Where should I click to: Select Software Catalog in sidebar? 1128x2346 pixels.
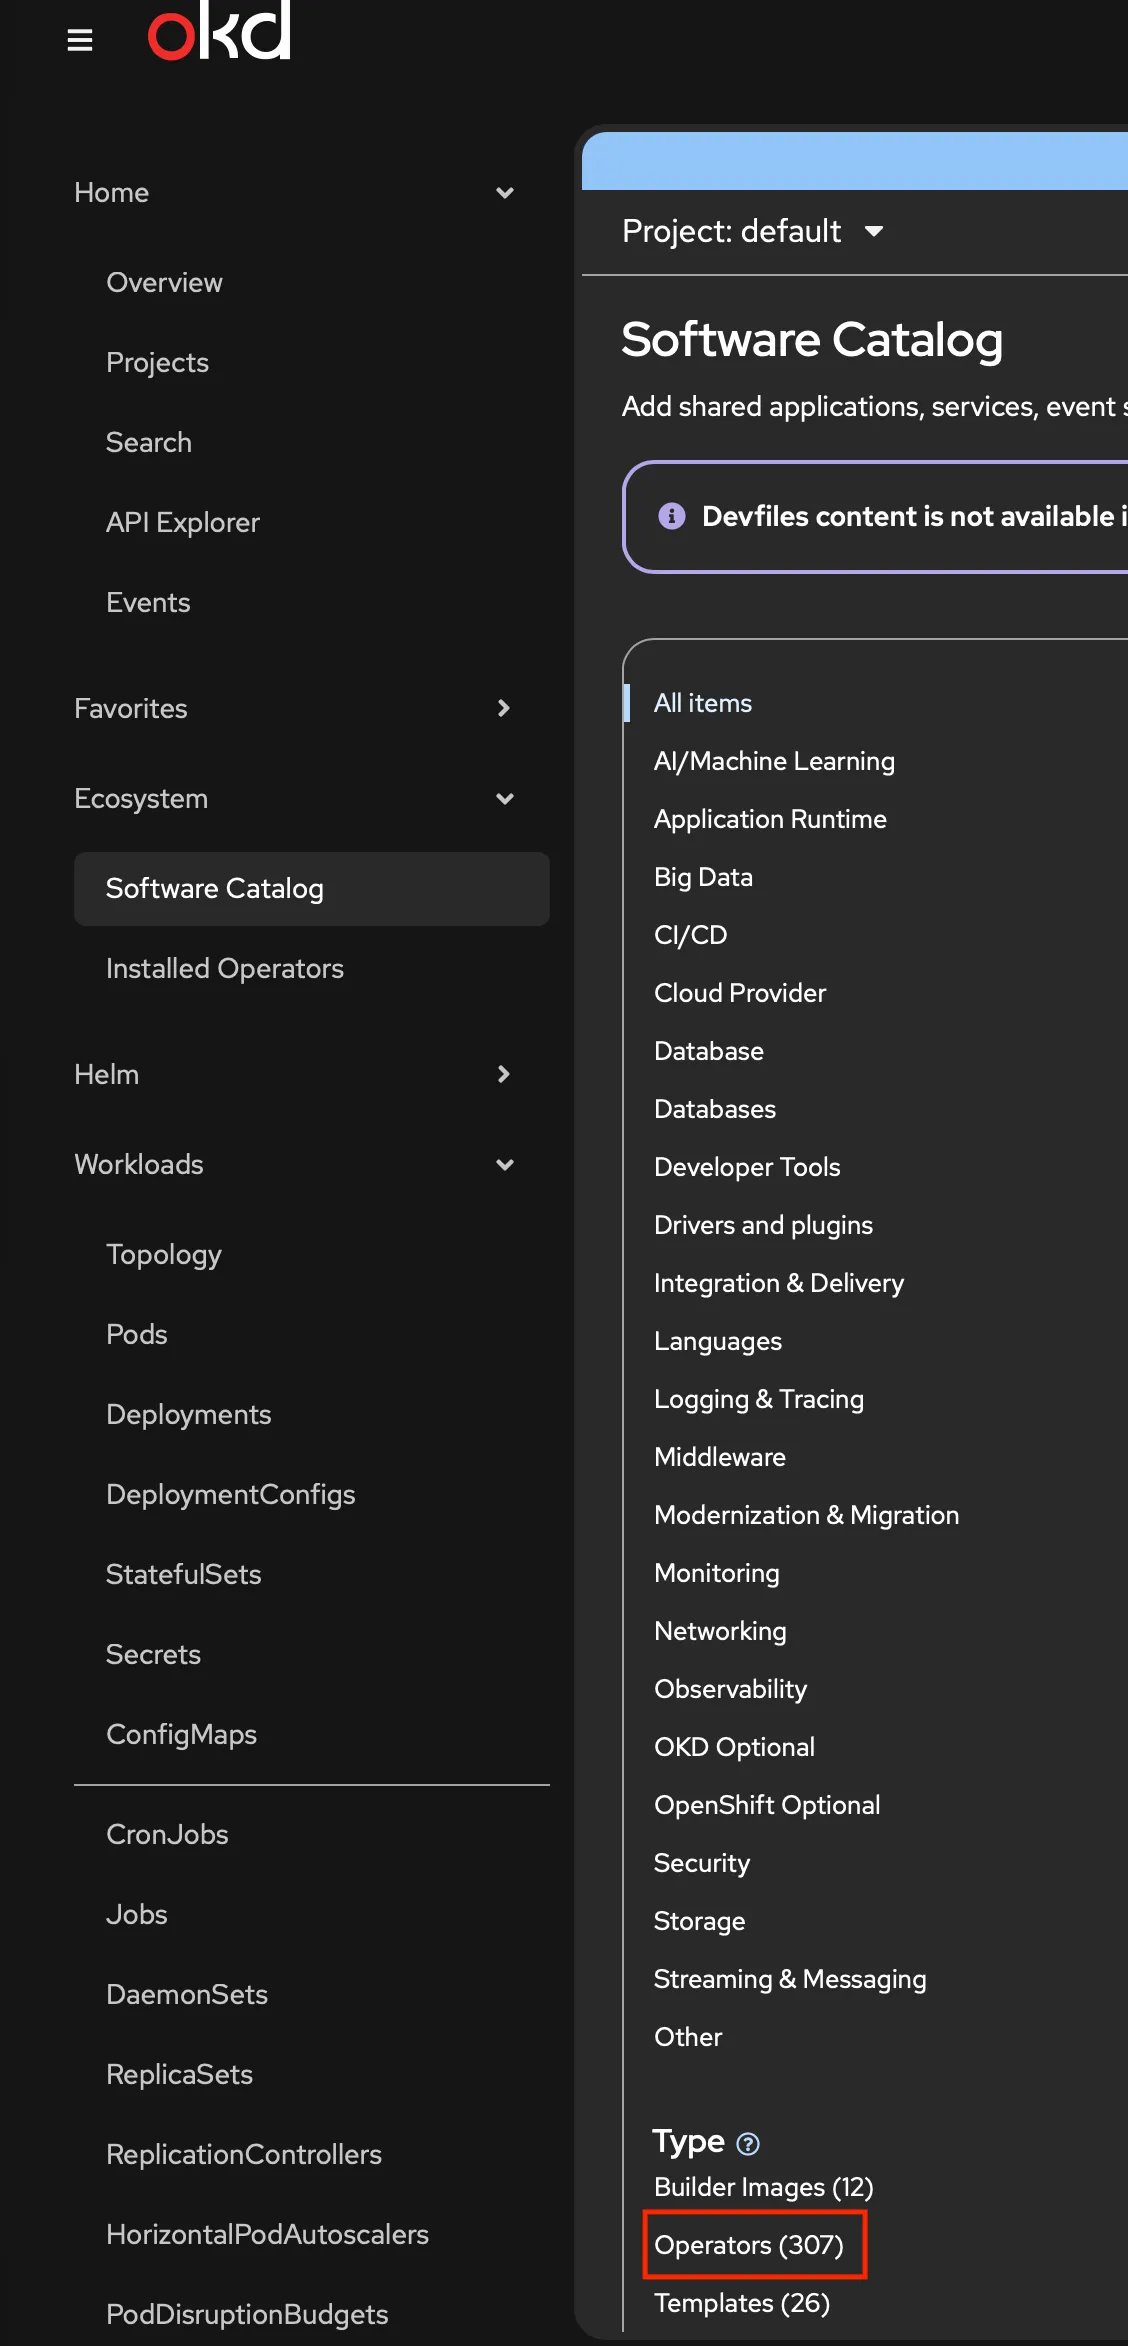(x=311, y=888)
